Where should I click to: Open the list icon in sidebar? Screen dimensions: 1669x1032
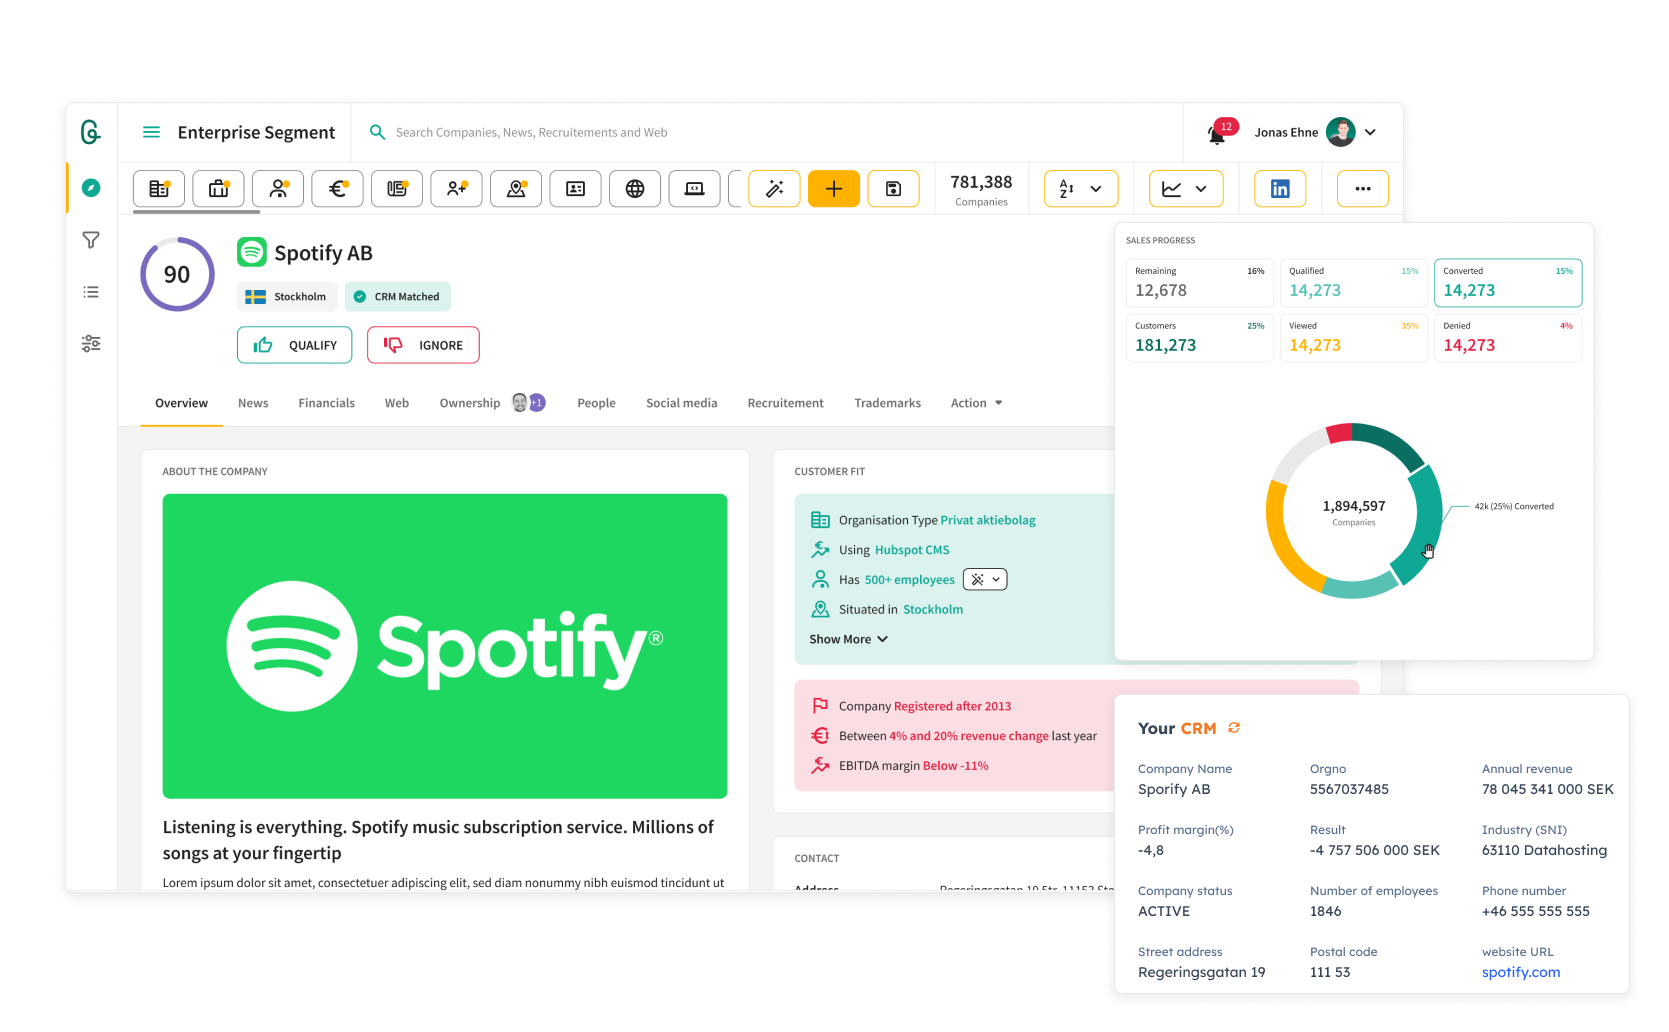point(91,292)
